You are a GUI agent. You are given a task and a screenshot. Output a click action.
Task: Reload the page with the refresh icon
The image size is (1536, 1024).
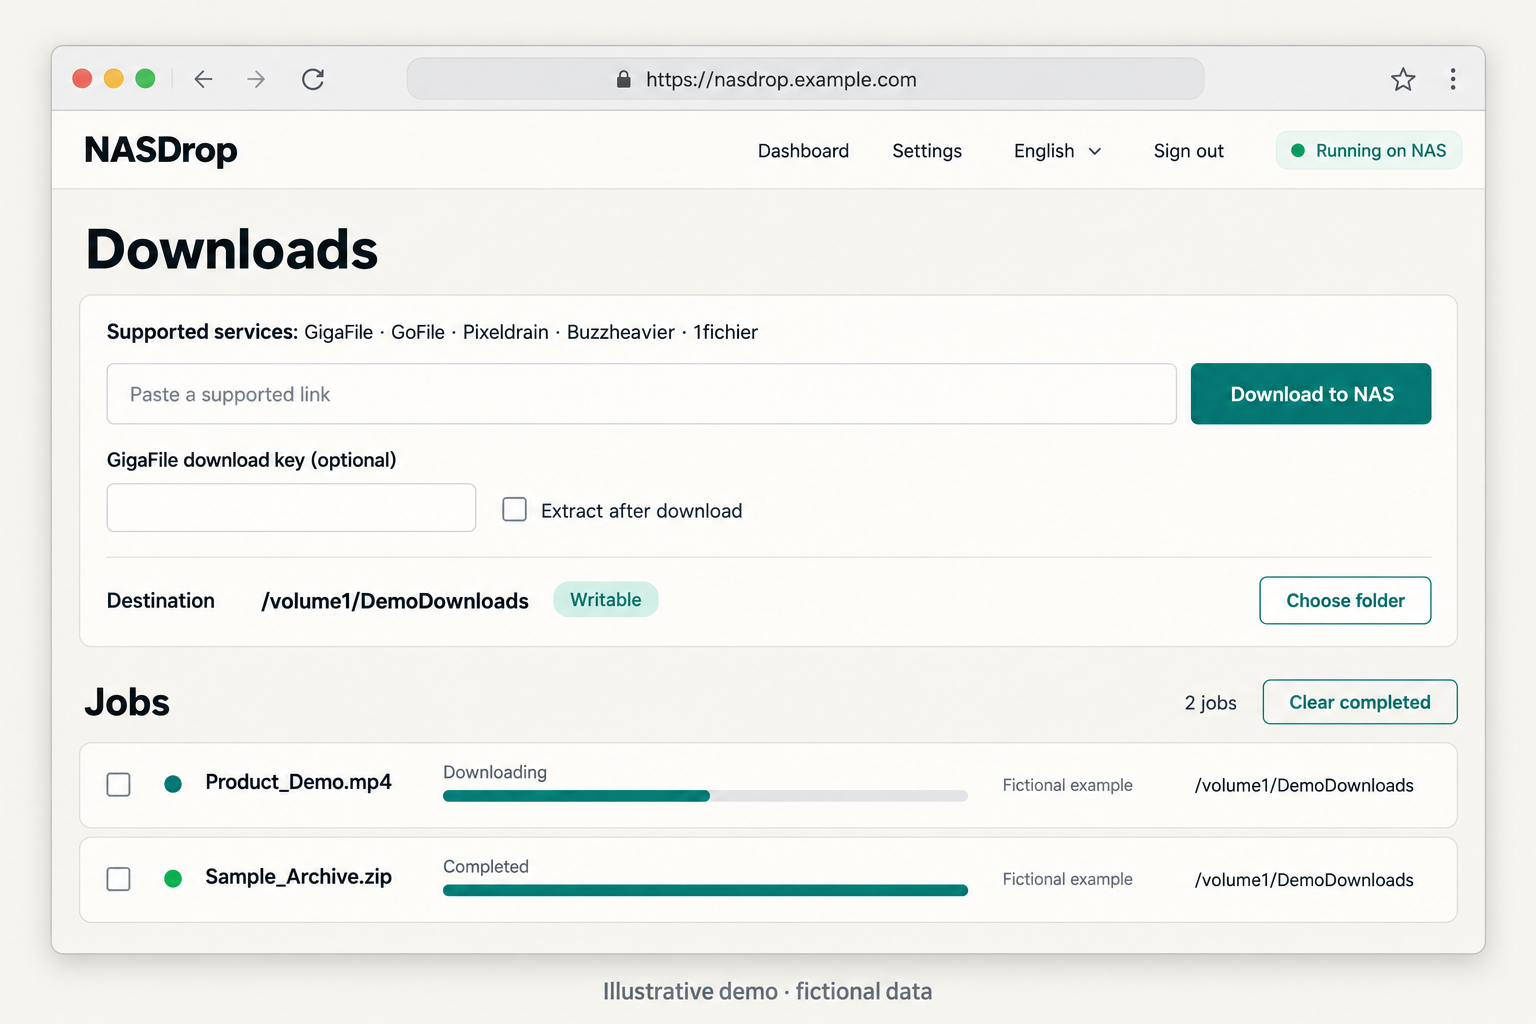pyautogui.click(x=313, y=79)
